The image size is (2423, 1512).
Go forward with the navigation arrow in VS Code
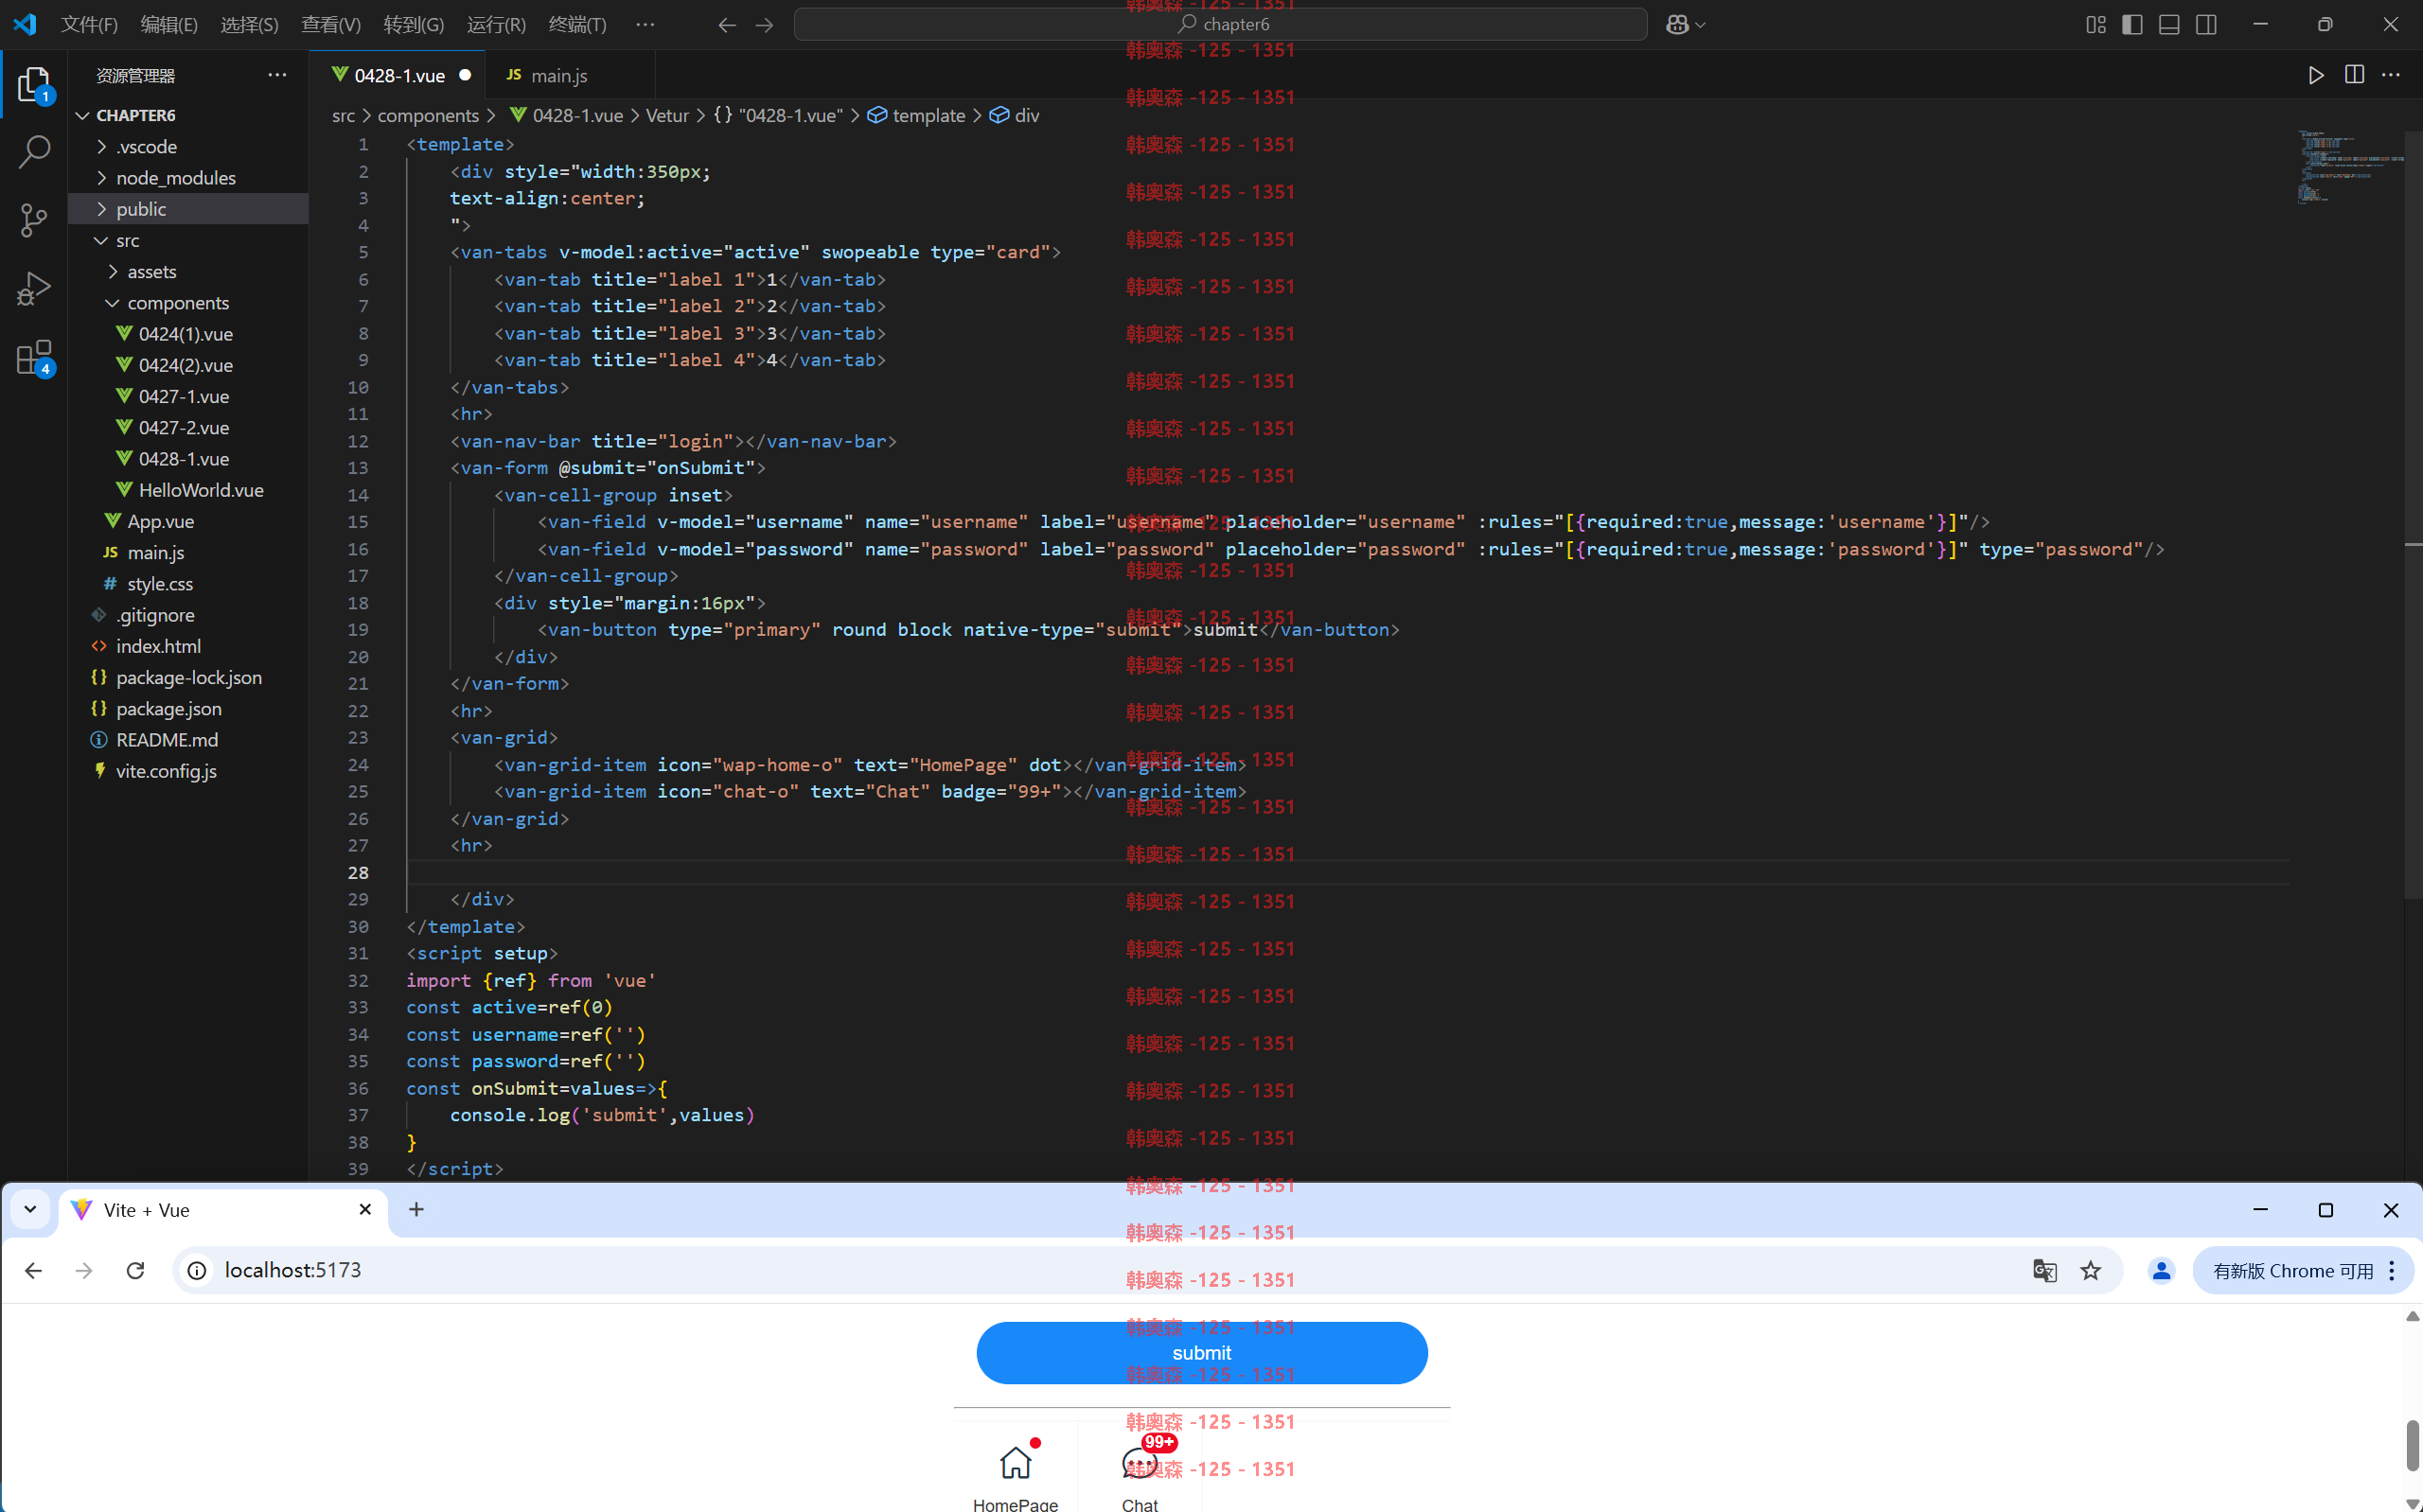[x=764, y=24]
